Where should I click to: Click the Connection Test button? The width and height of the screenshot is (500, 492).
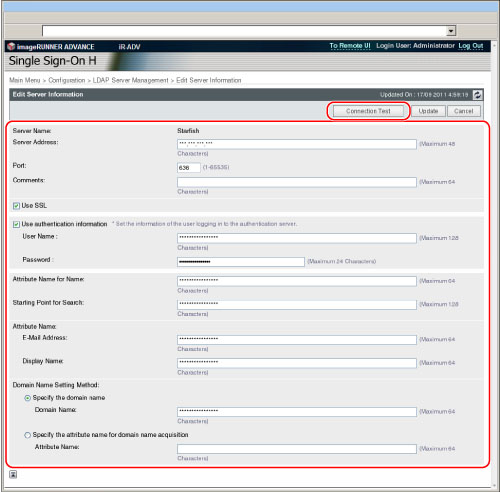[x=368, y=111]
